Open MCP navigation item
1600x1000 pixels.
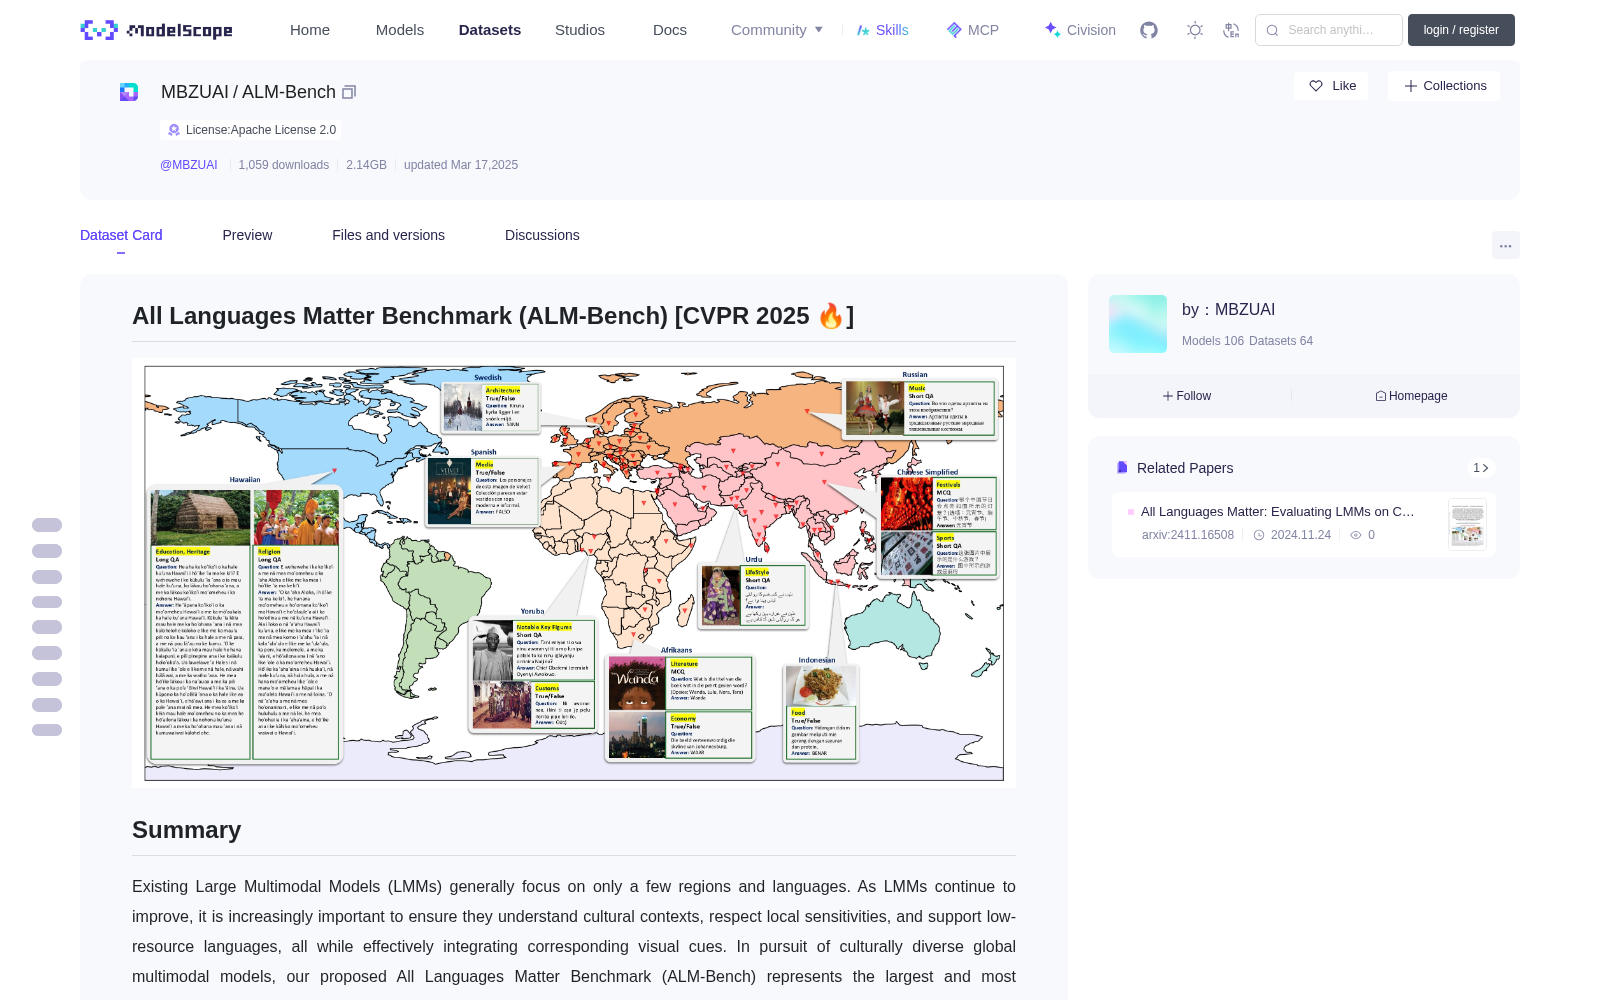pyautogui.click(x=972, y=30)
